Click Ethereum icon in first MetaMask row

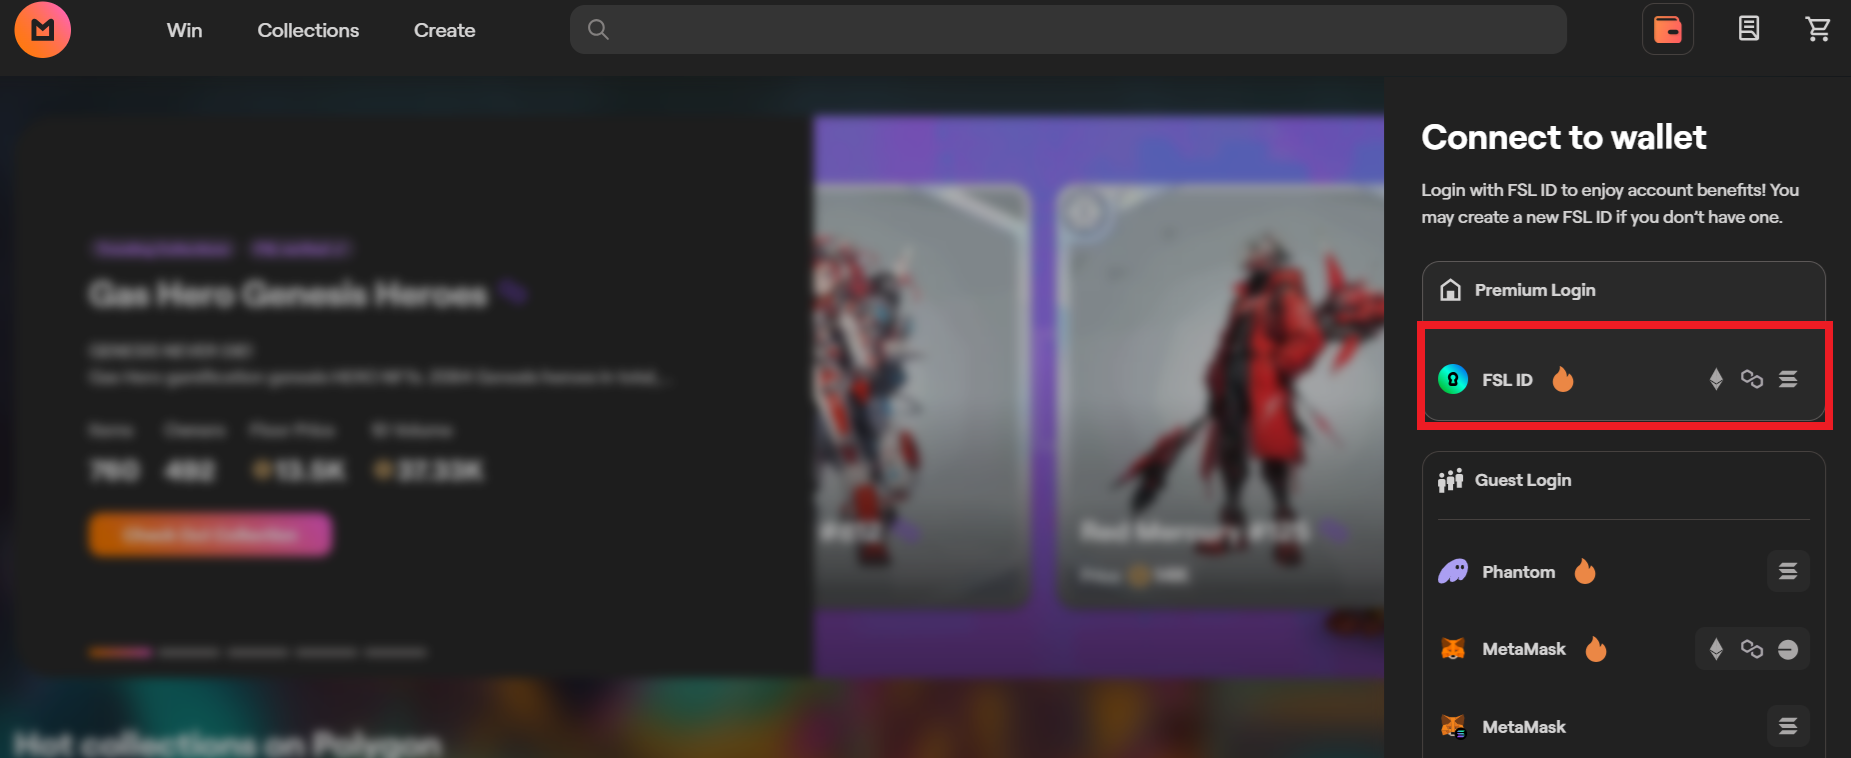[1716, 649]
